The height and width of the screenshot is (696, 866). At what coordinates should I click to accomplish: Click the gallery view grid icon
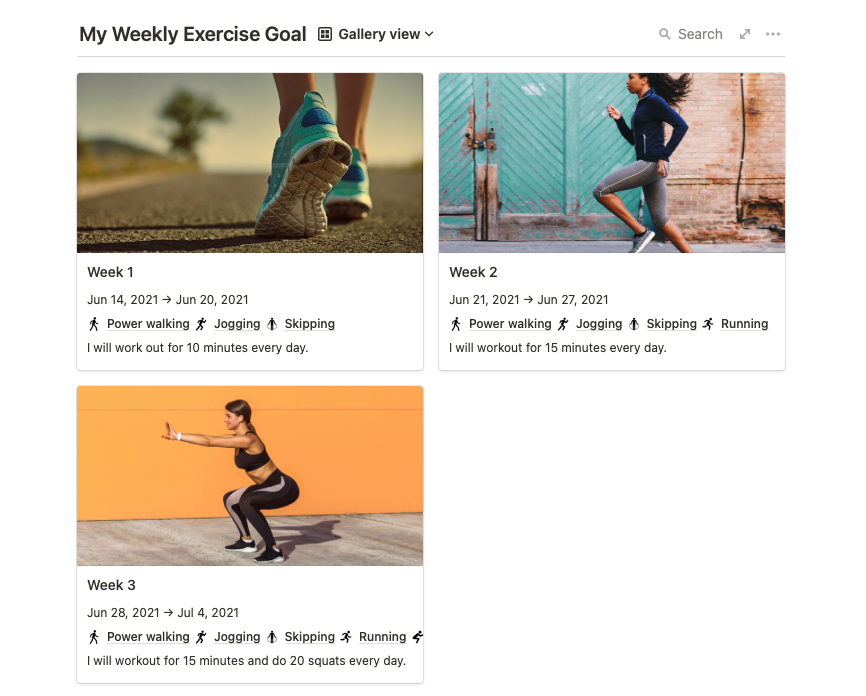(325, 34)
